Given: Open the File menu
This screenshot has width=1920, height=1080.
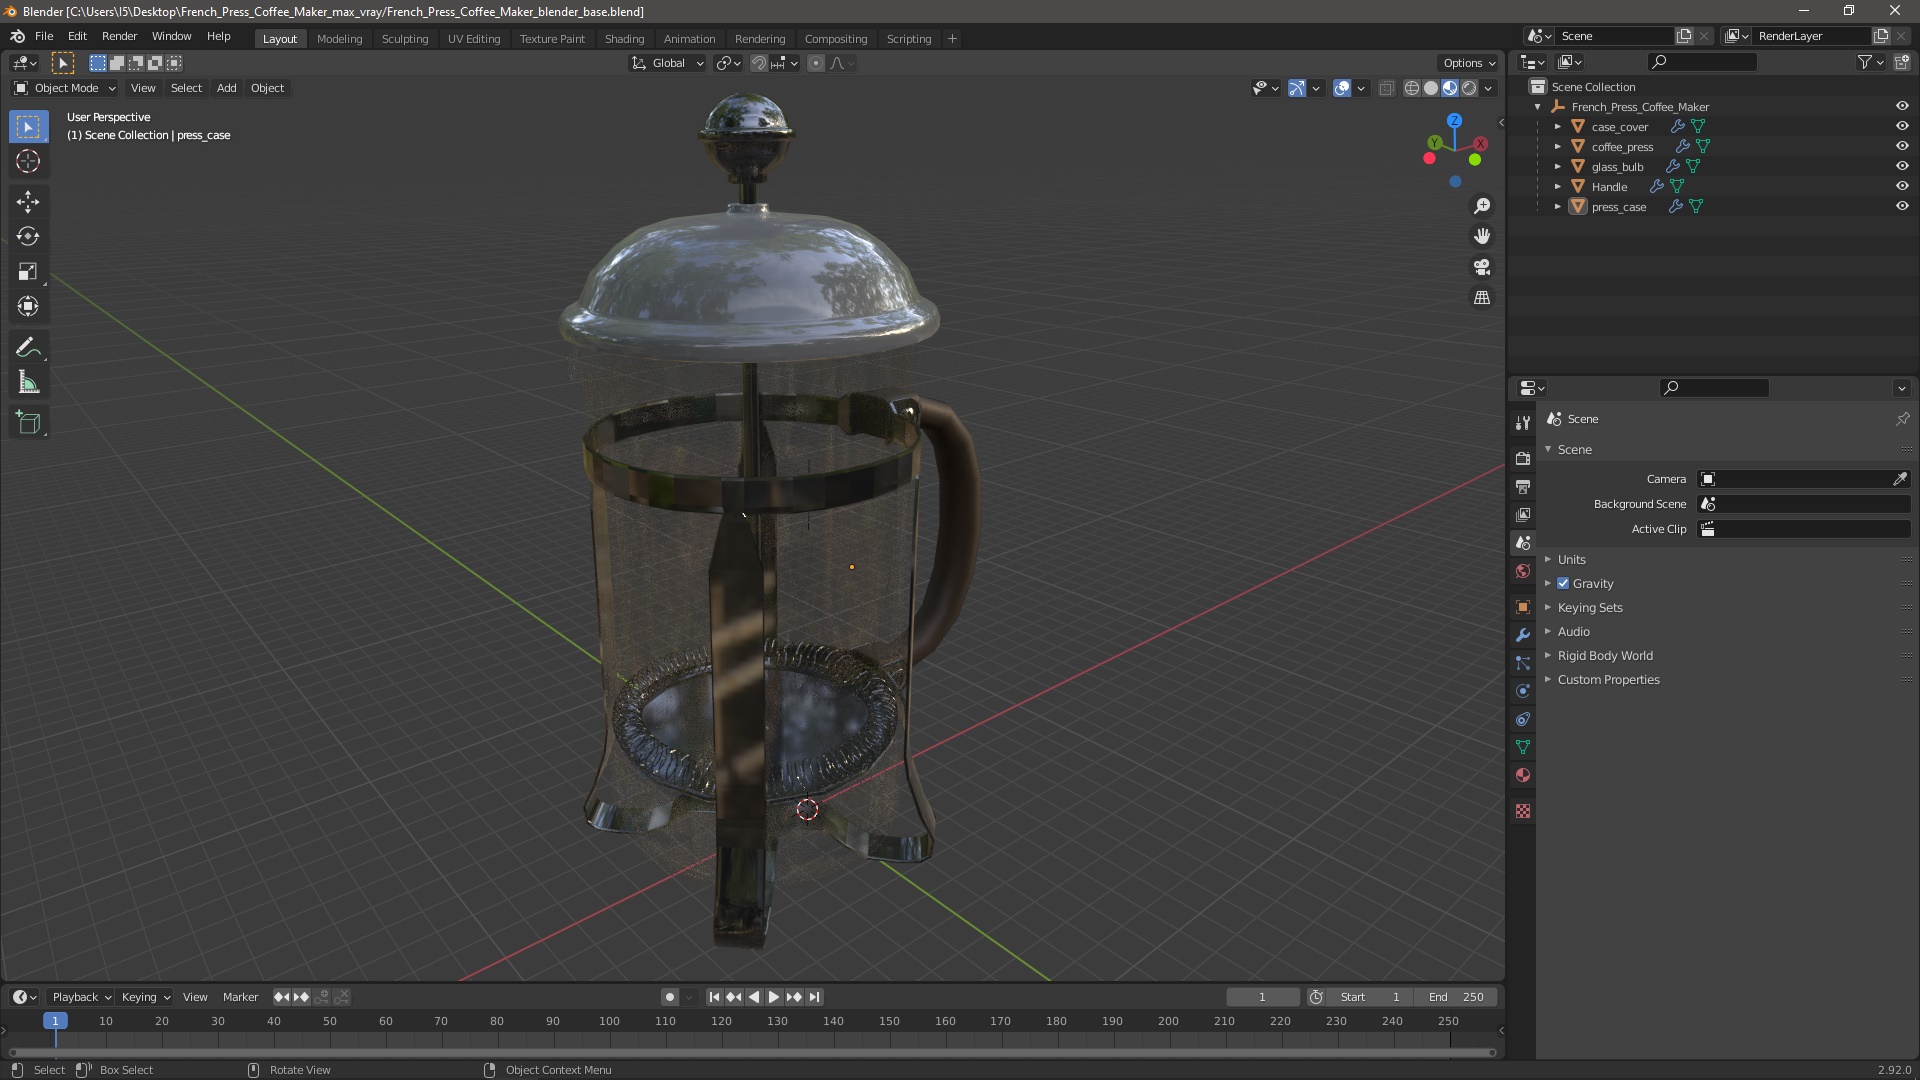Looking at the screenshot, I should pyautogui.click(x=44, y=36).
